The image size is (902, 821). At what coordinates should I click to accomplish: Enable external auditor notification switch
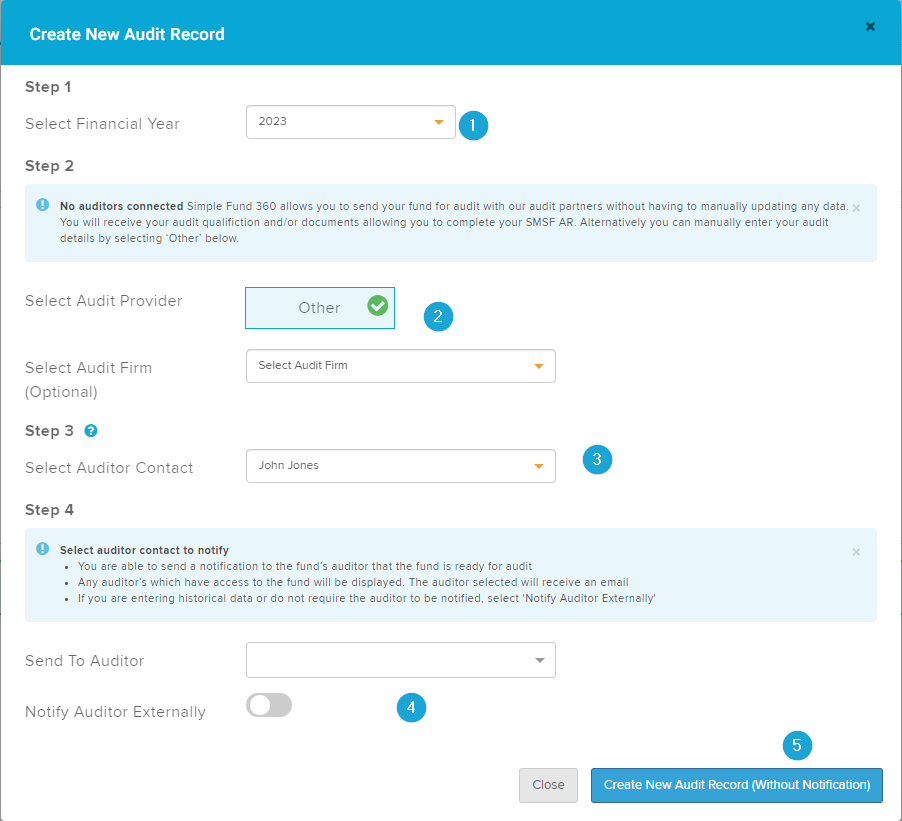tap(269, 705)
